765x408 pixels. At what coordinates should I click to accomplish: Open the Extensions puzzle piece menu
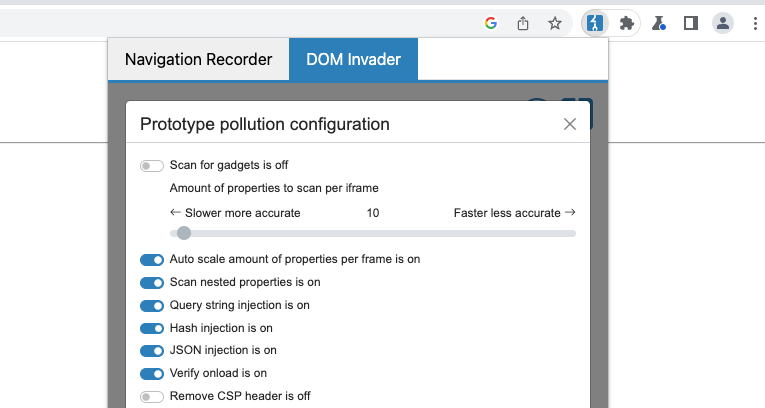(x=627, y=23)
